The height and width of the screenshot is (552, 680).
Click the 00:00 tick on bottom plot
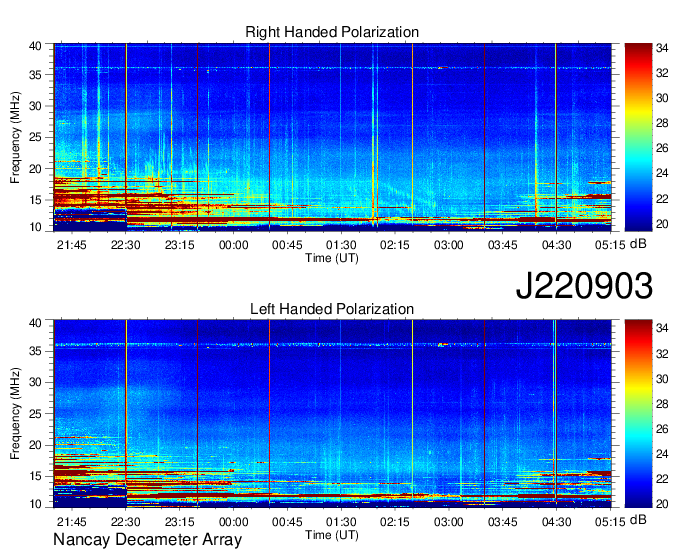click(x=233, y=522)
